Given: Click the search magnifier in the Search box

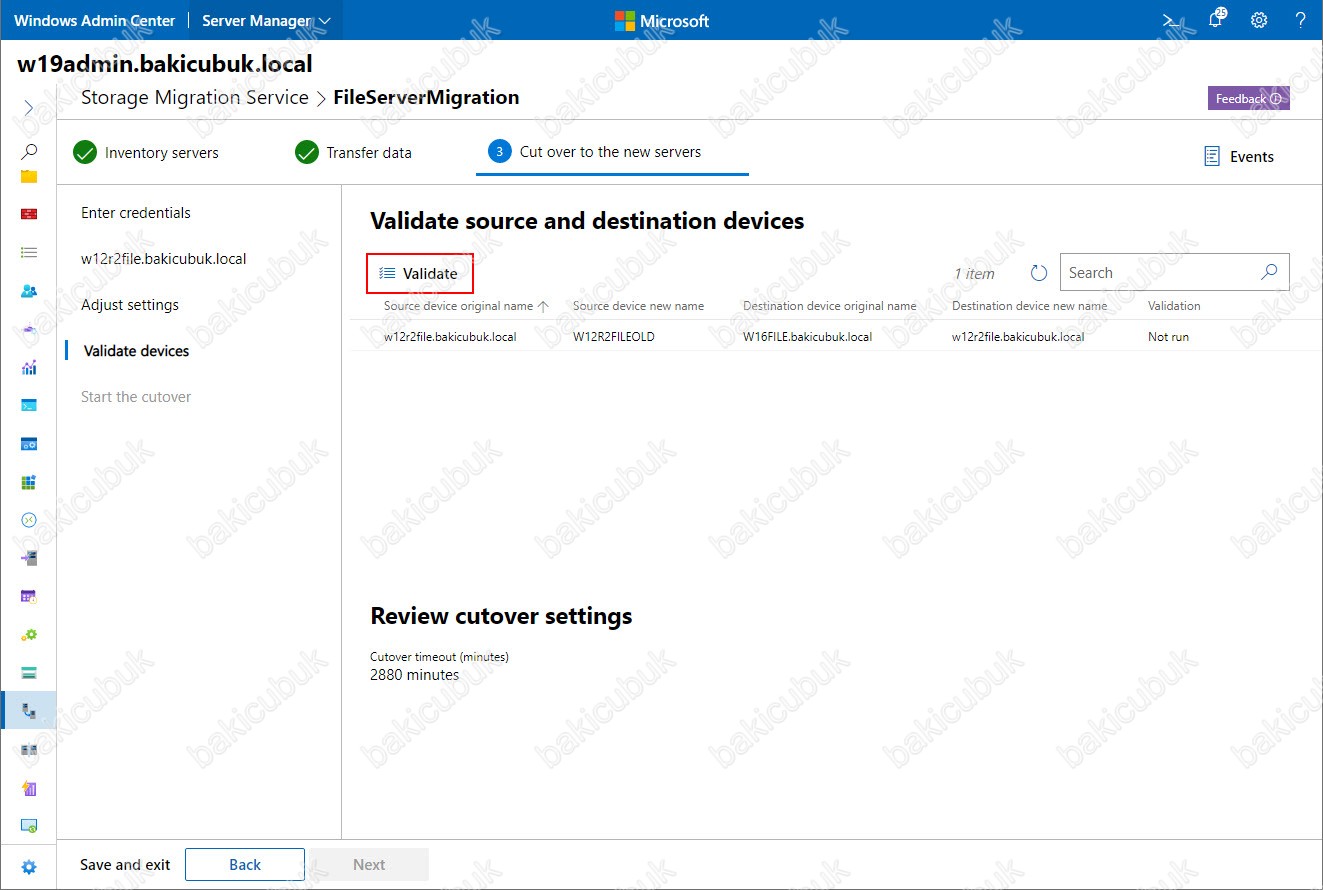Looking at the screenshot, I should click(x=1269, y=272).
